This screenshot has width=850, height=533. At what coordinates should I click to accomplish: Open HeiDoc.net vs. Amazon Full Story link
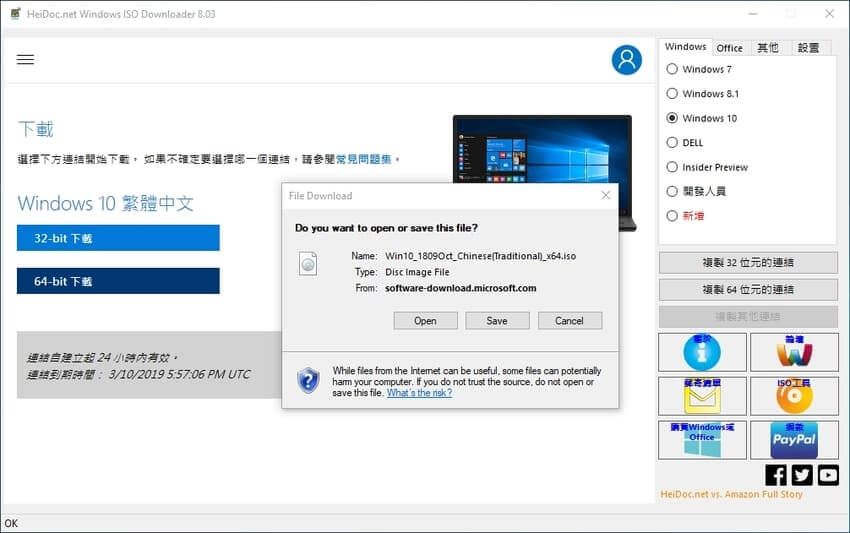(x=731, y=494)
